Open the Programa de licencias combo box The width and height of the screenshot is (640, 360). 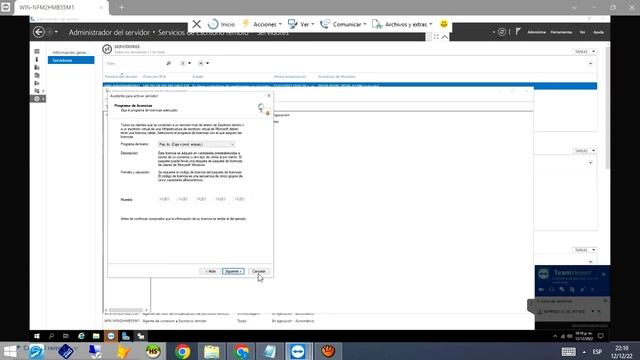pyautogui.click(x=197, y=144)
